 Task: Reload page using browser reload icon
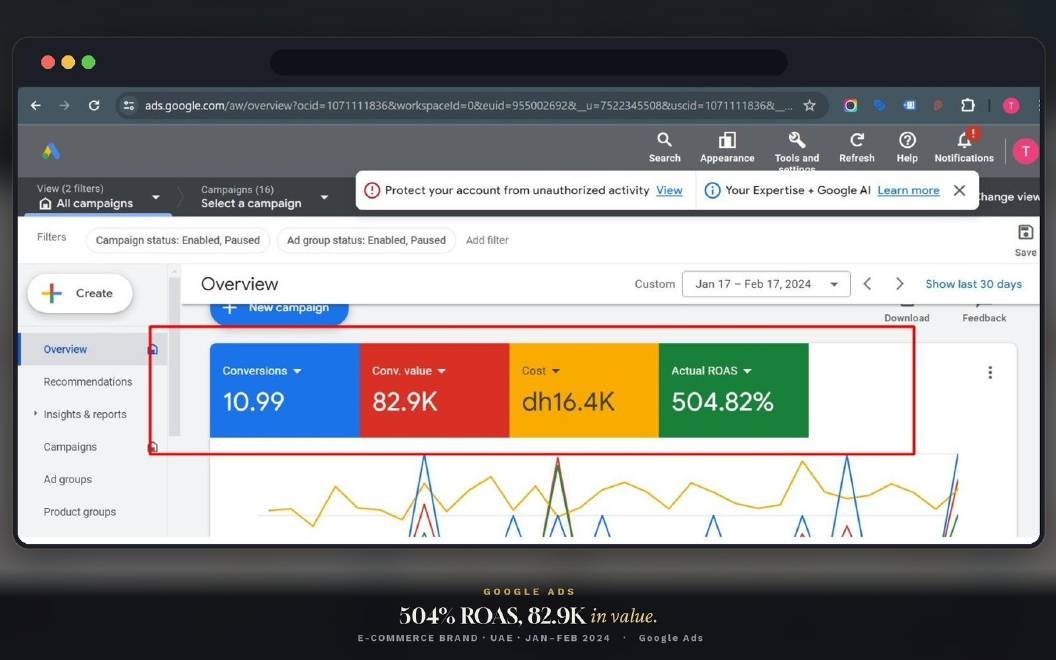(x=94, y=105)
